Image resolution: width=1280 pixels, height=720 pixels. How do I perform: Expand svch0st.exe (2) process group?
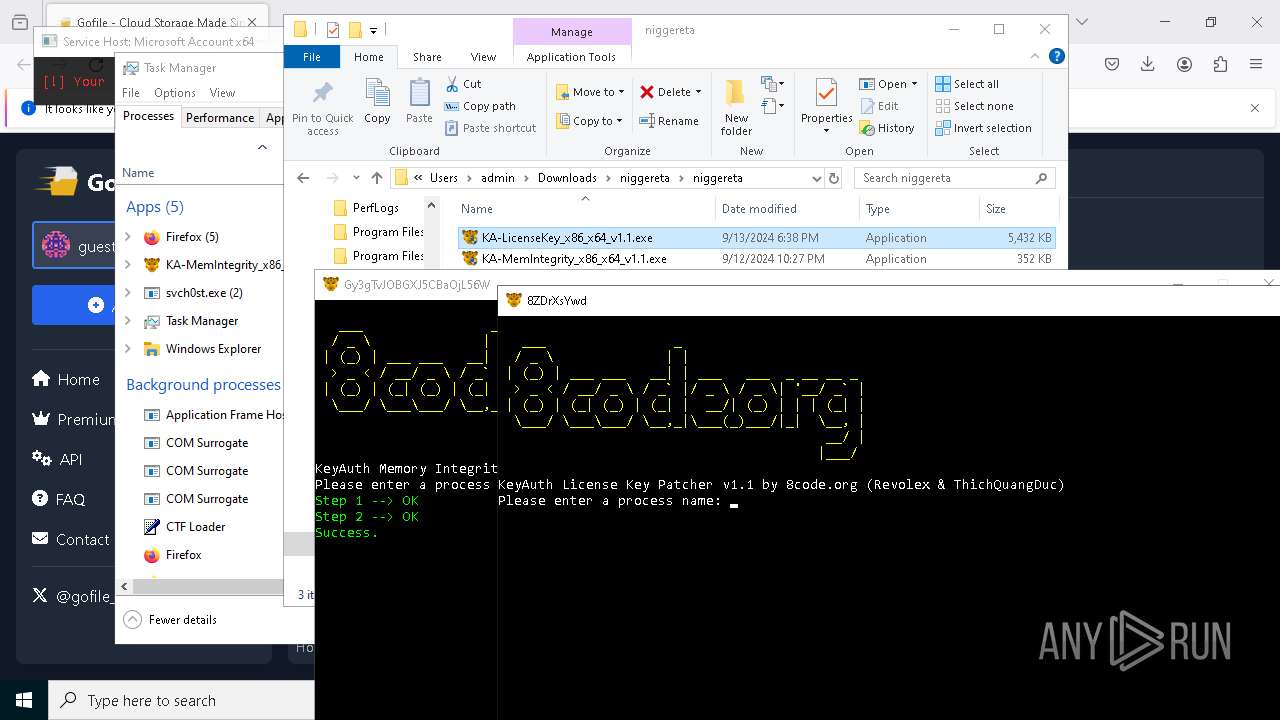128,293
